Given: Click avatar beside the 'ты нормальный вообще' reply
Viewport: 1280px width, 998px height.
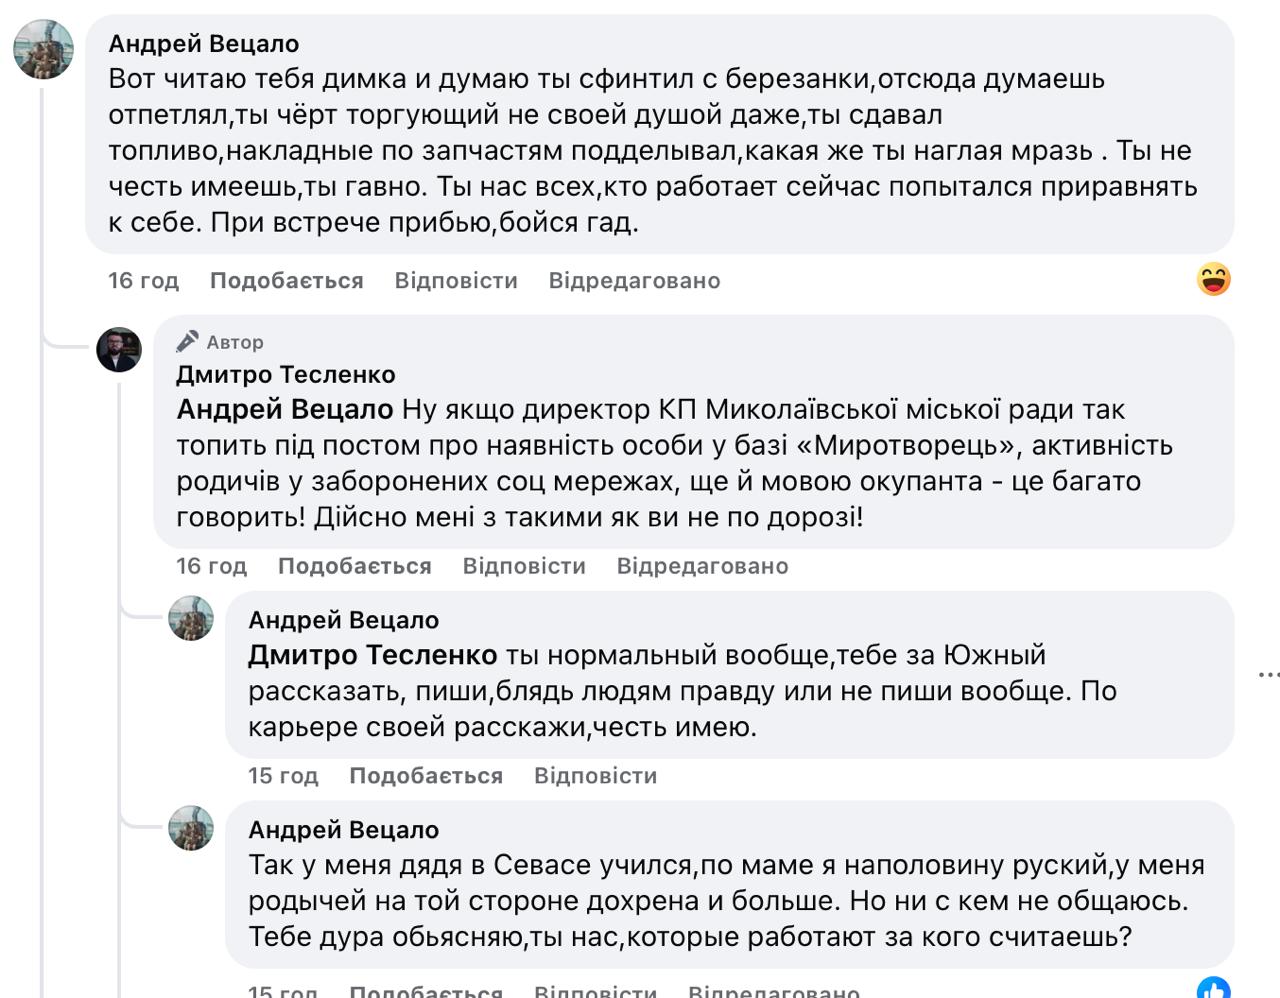Looking at the screenshot, I should point(191,618).
